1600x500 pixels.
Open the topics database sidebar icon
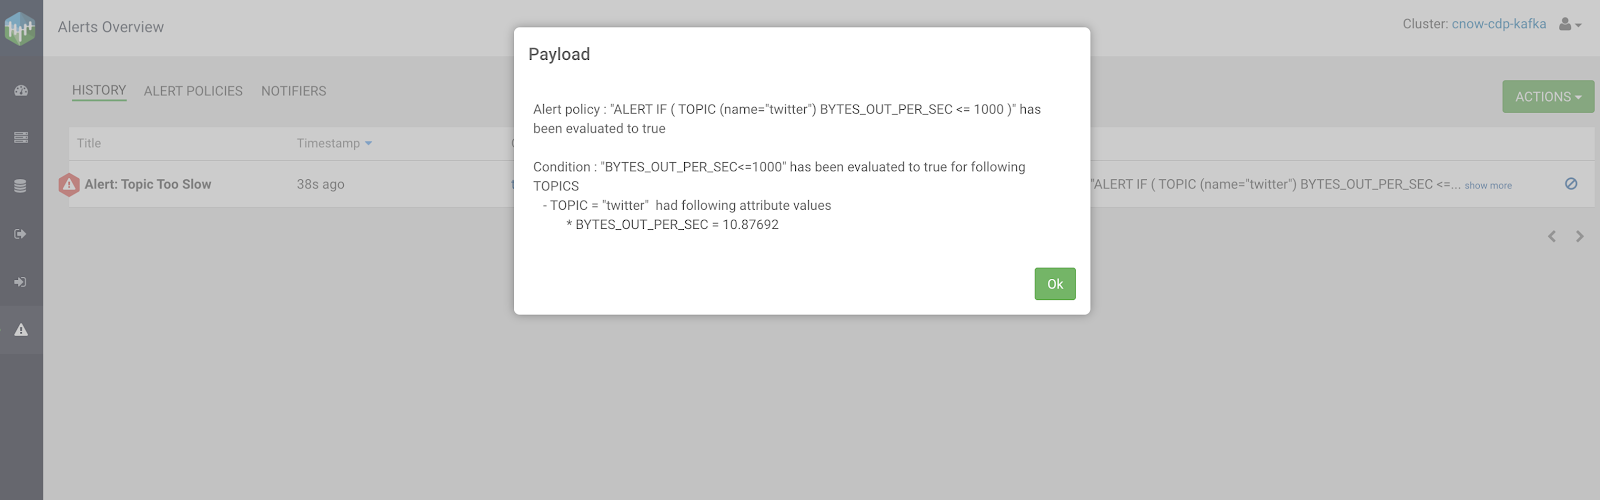click(21, 186)
